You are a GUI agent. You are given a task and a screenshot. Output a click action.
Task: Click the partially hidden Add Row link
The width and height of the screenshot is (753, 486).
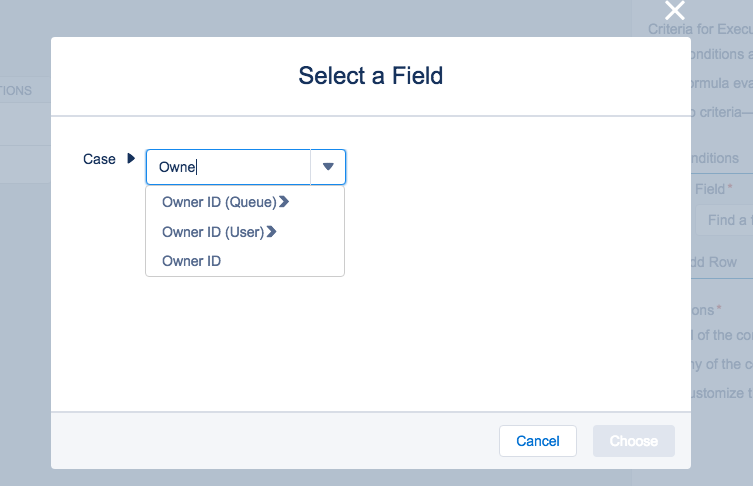pos(714,262)
